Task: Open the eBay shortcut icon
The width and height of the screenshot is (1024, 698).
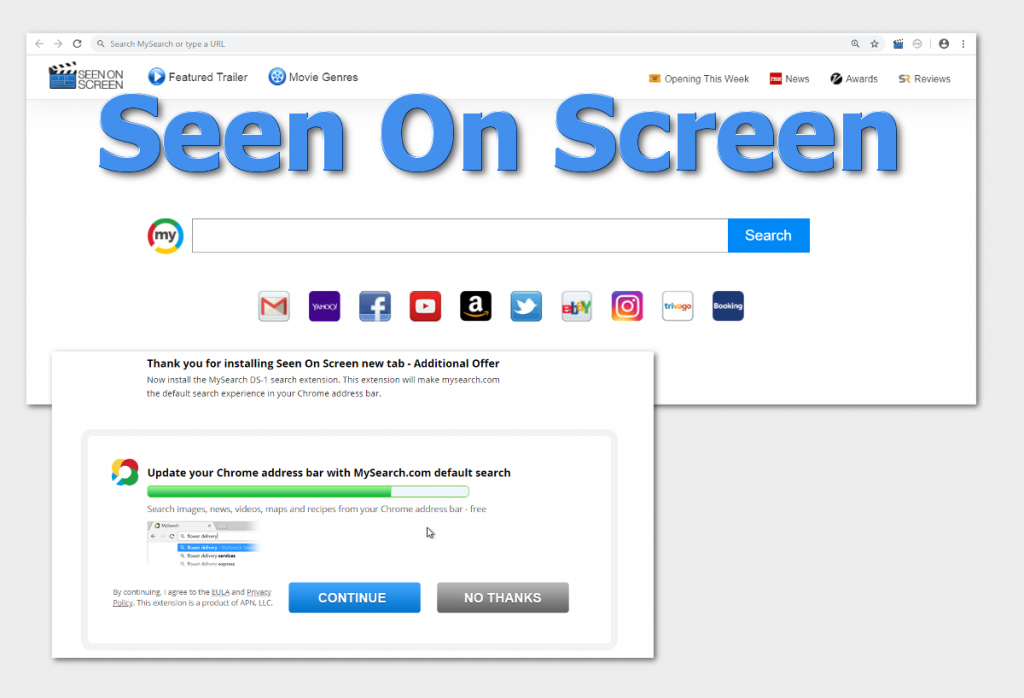Action: 576,306
